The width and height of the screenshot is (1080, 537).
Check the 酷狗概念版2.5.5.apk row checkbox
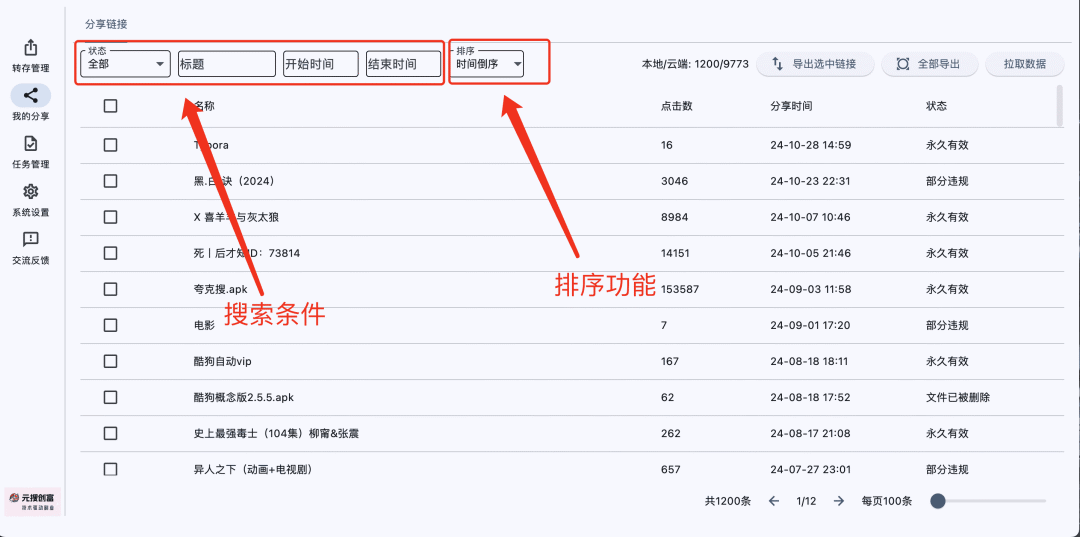tap(110, 397)
